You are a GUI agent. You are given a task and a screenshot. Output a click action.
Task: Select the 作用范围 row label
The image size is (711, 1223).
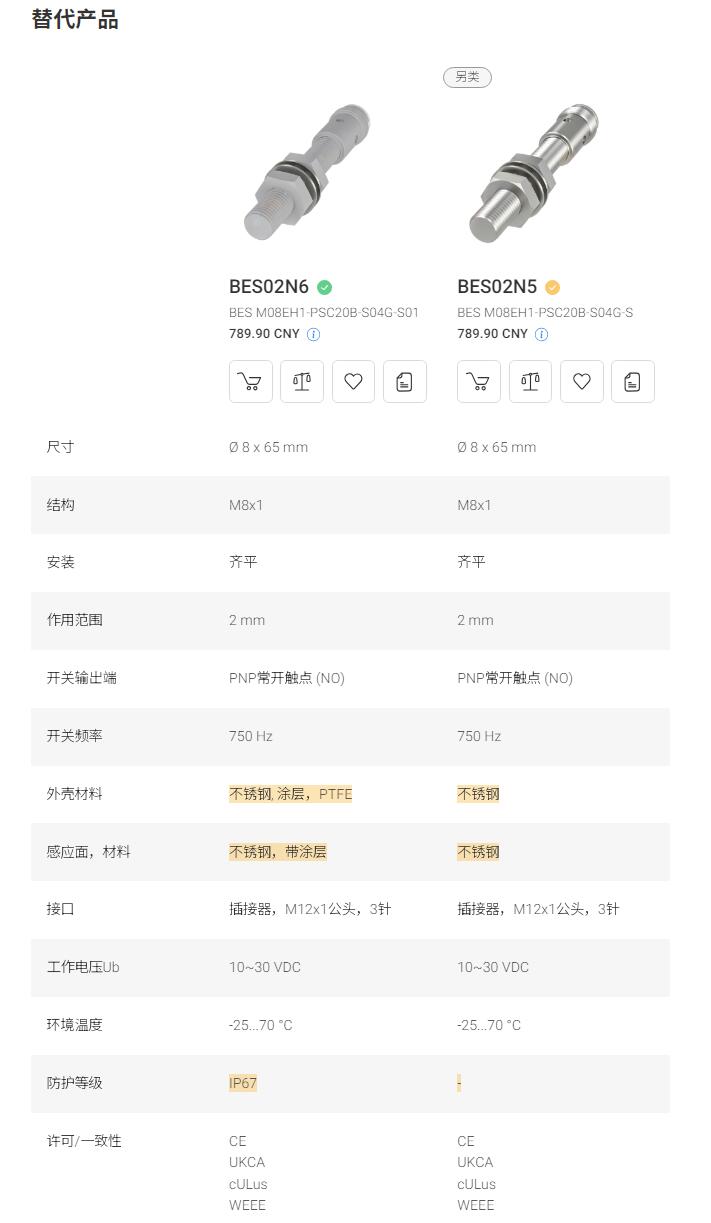pyautogui.click(x=75, y=620)
